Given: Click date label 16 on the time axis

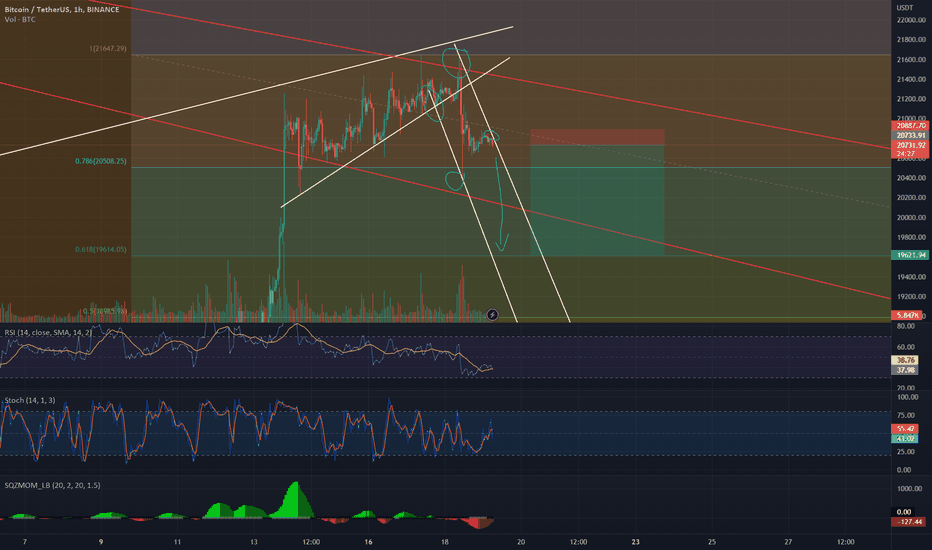Looking at the screenshot, I should (369, 542).
